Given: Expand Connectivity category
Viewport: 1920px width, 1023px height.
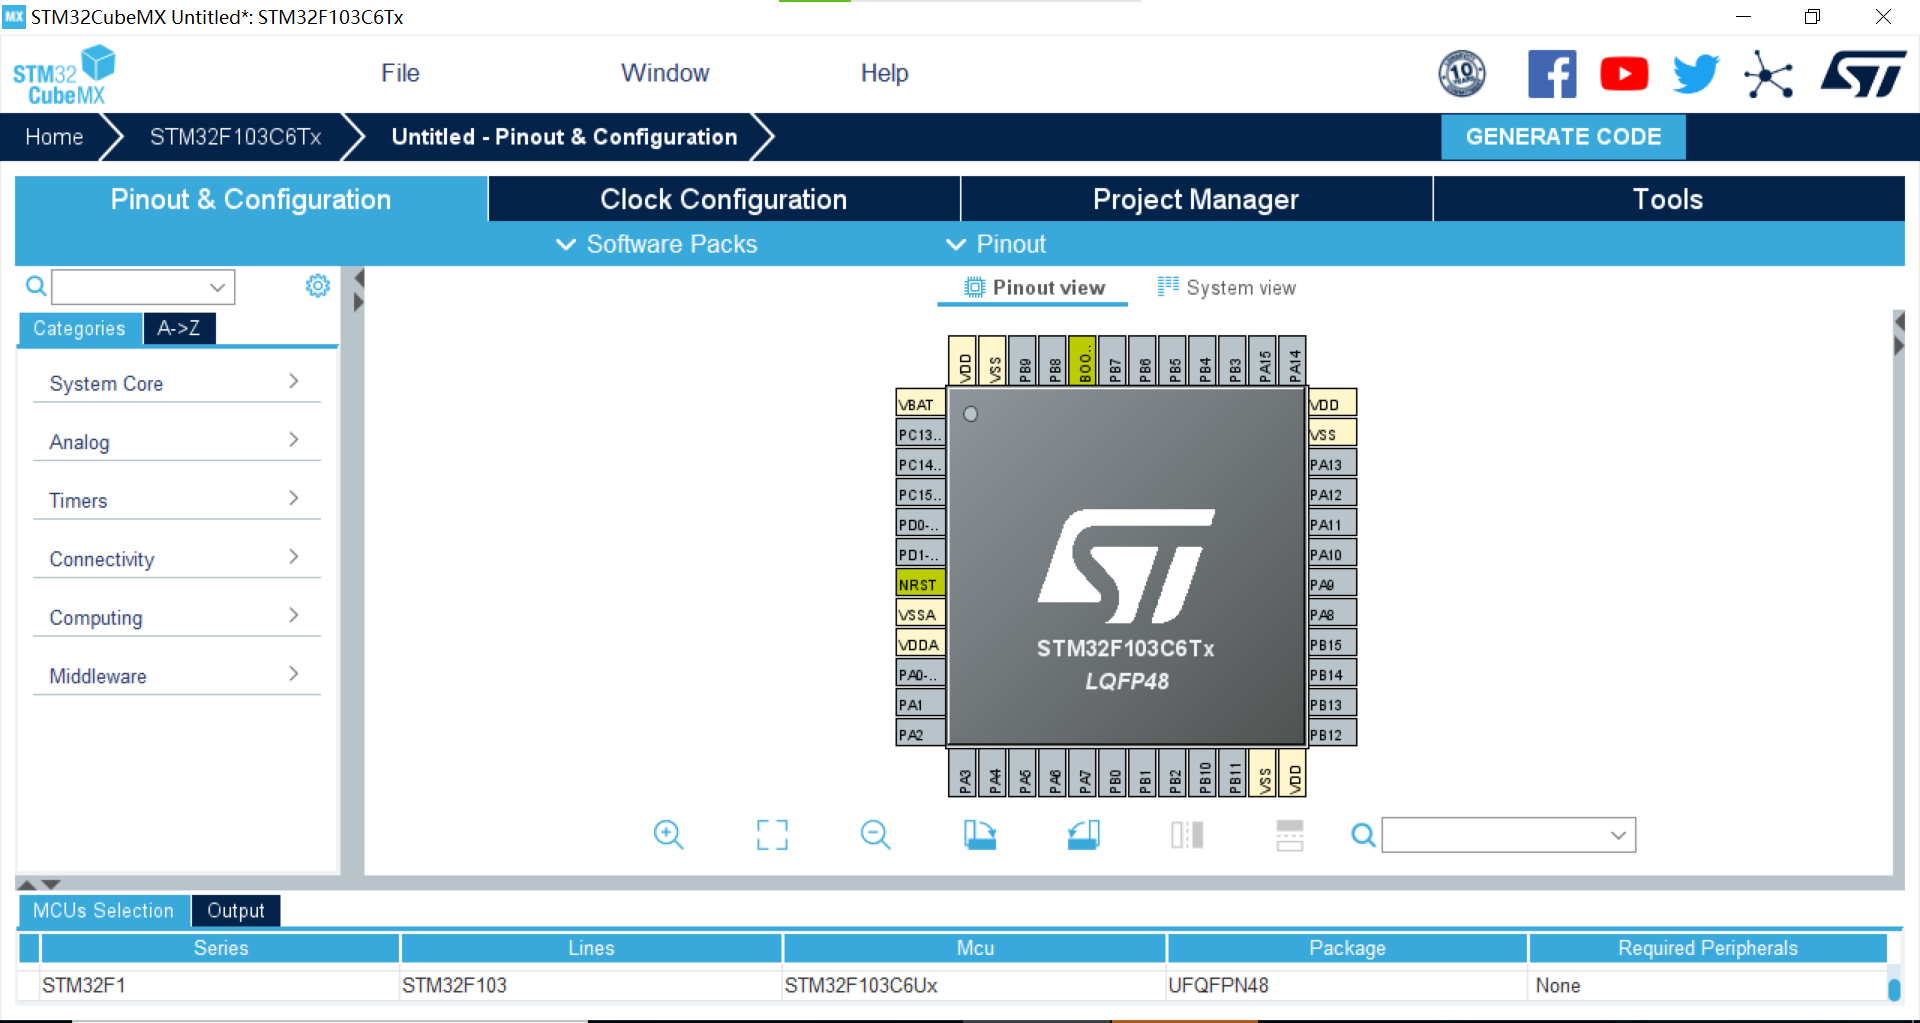Looking at the screenshot, I should 176,558.
